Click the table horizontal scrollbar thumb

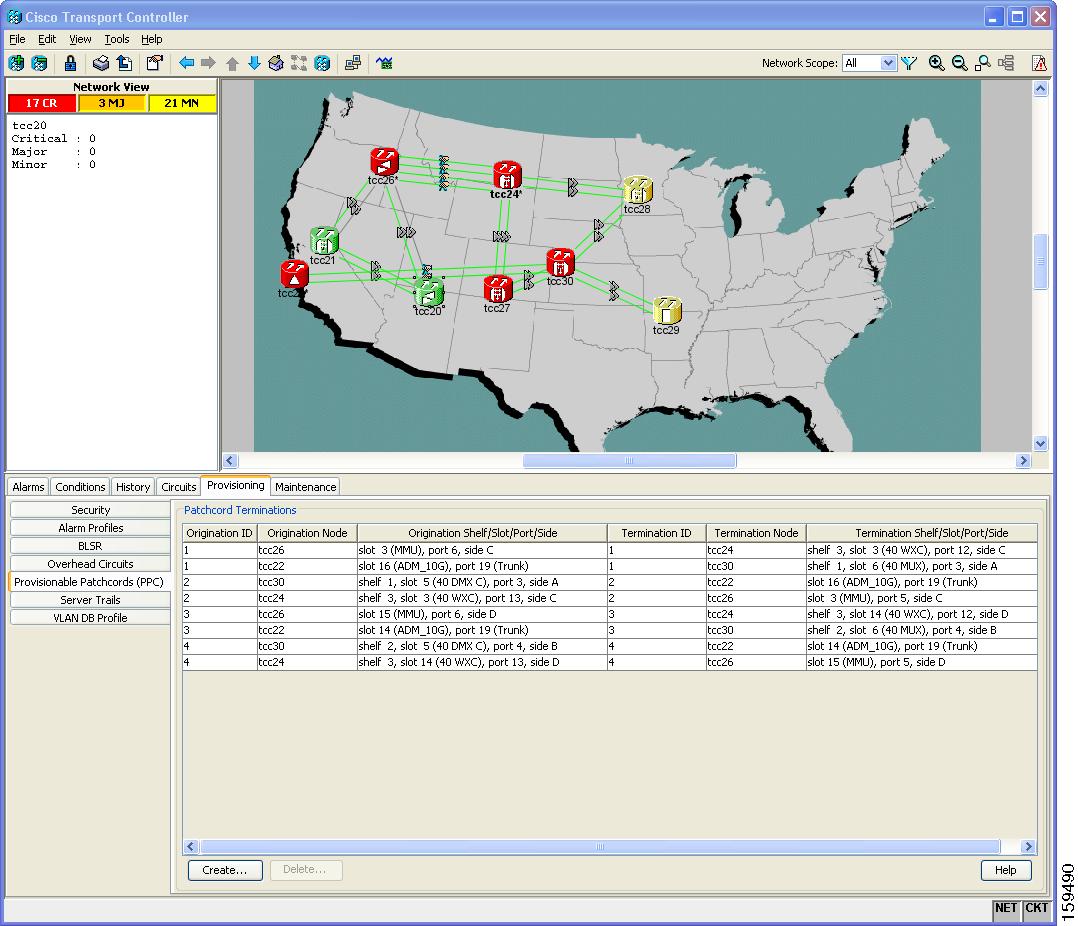click(x=600, y=846)
